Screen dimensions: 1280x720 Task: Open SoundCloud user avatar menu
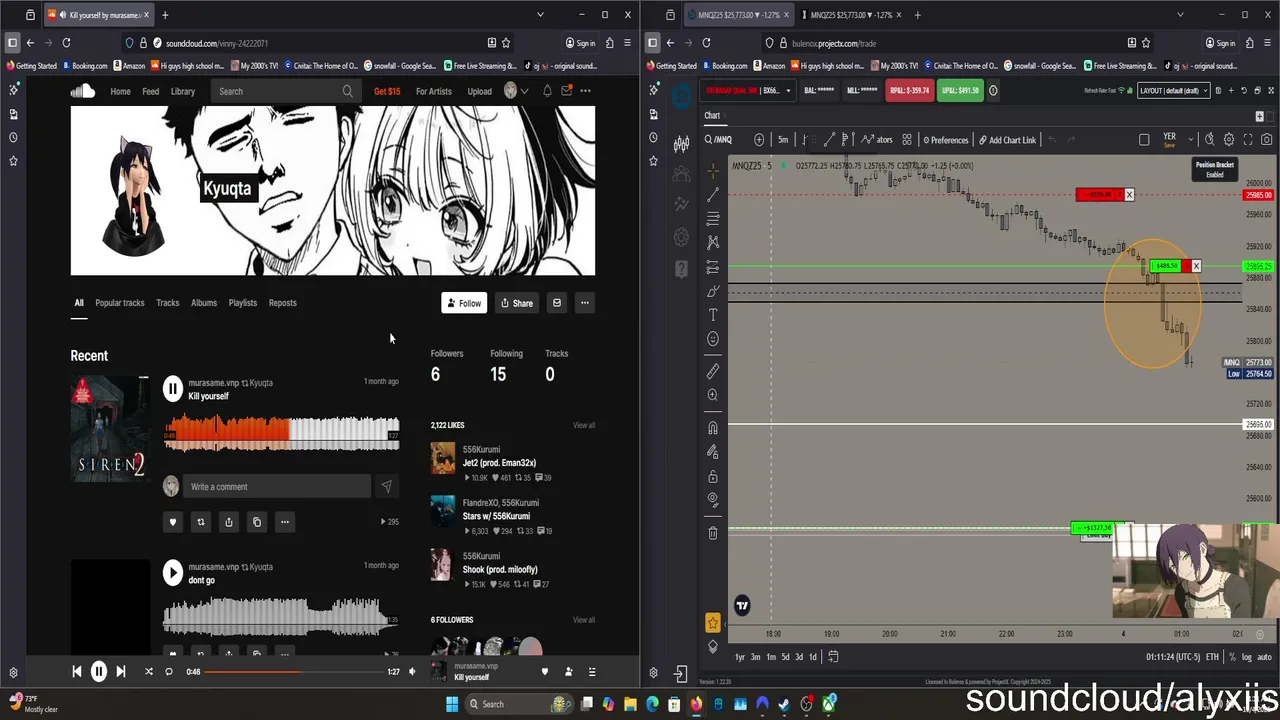pos(514,91)
